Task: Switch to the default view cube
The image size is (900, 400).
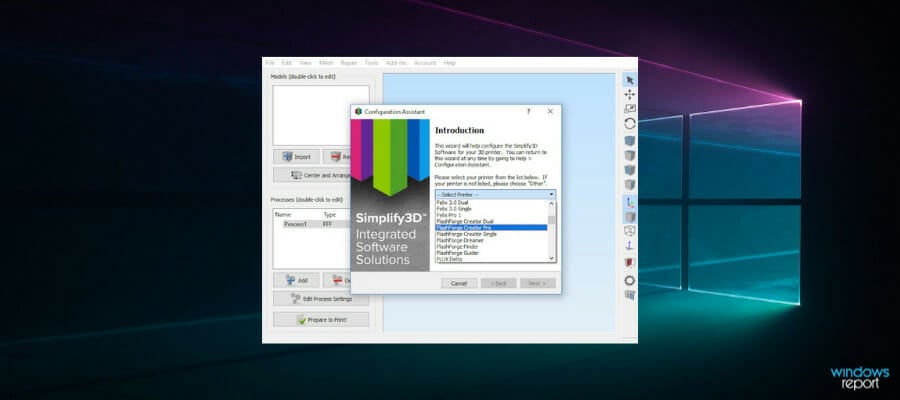Action: [x=630, y=141]
